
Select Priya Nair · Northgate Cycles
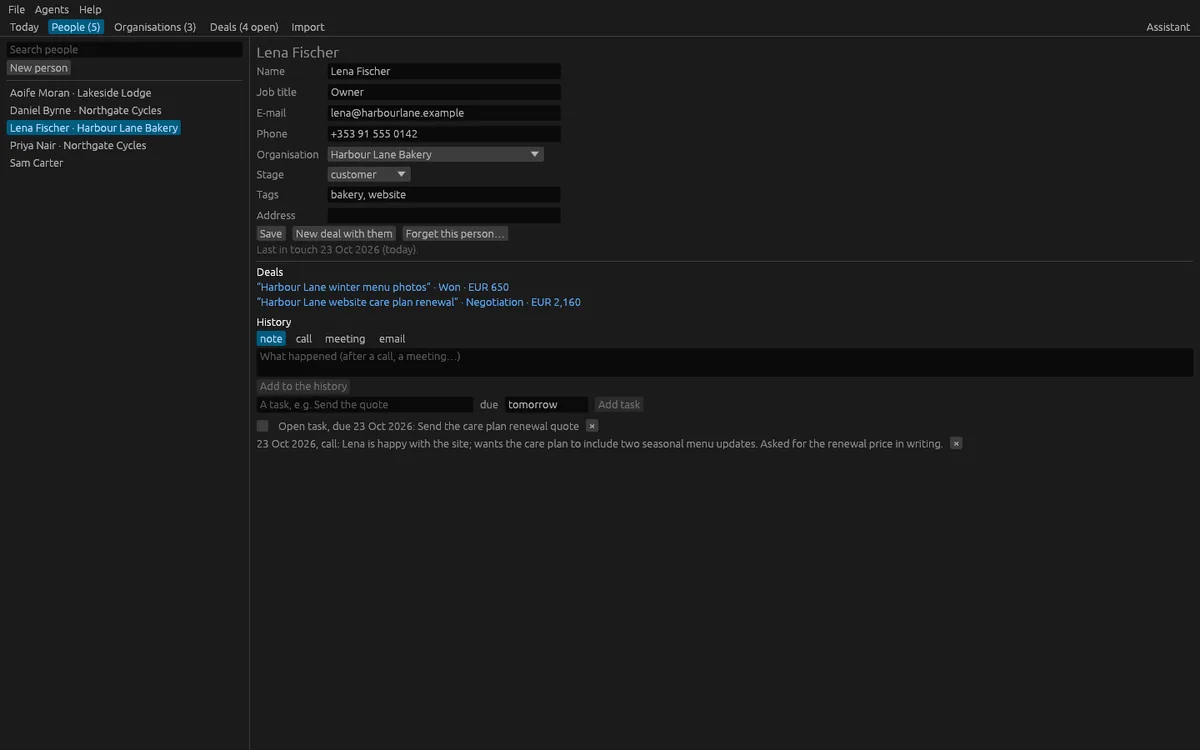point(78,145)
